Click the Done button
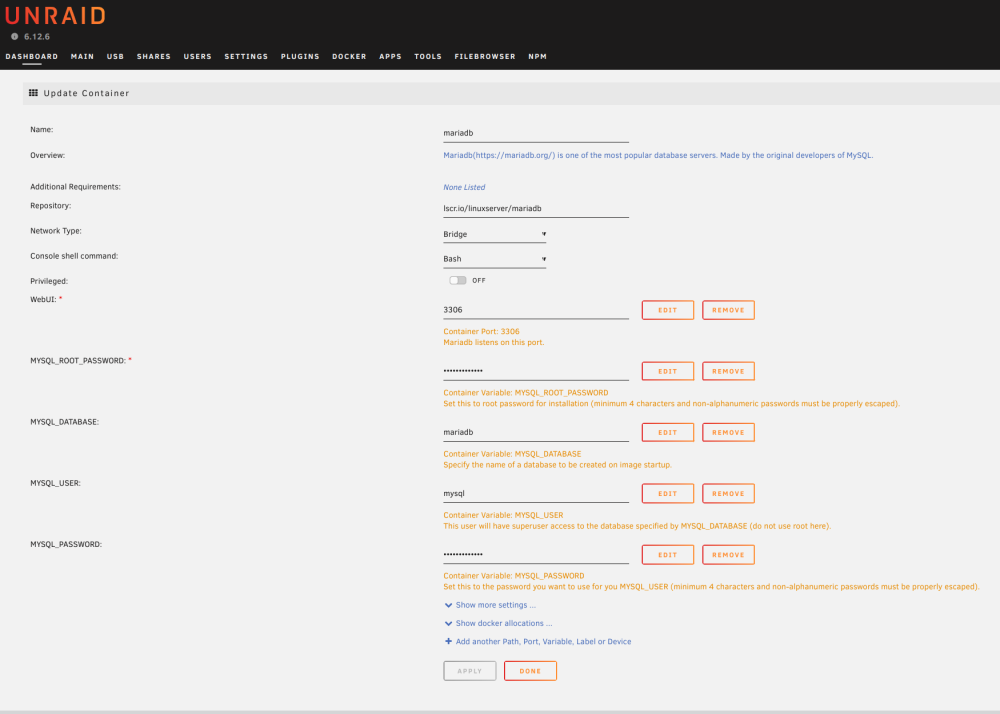 (x=530, y=671)
